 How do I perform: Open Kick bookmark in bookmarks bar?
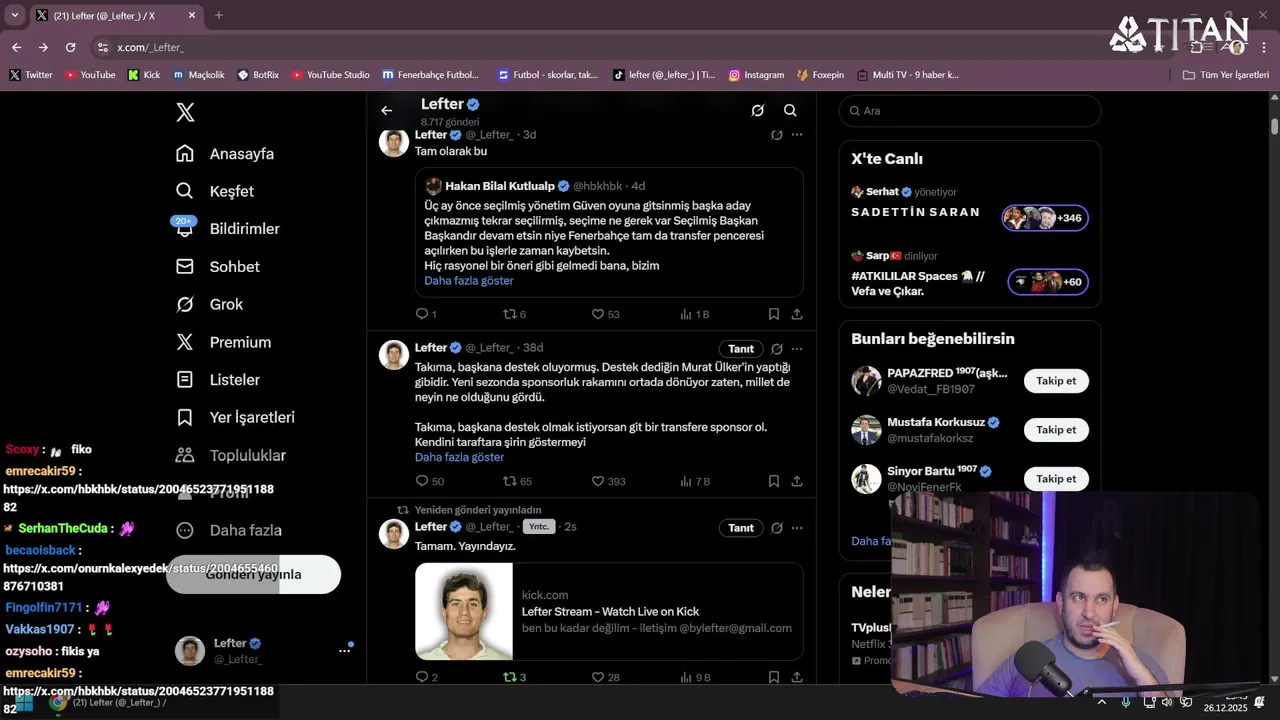click(x=144, y=75)
